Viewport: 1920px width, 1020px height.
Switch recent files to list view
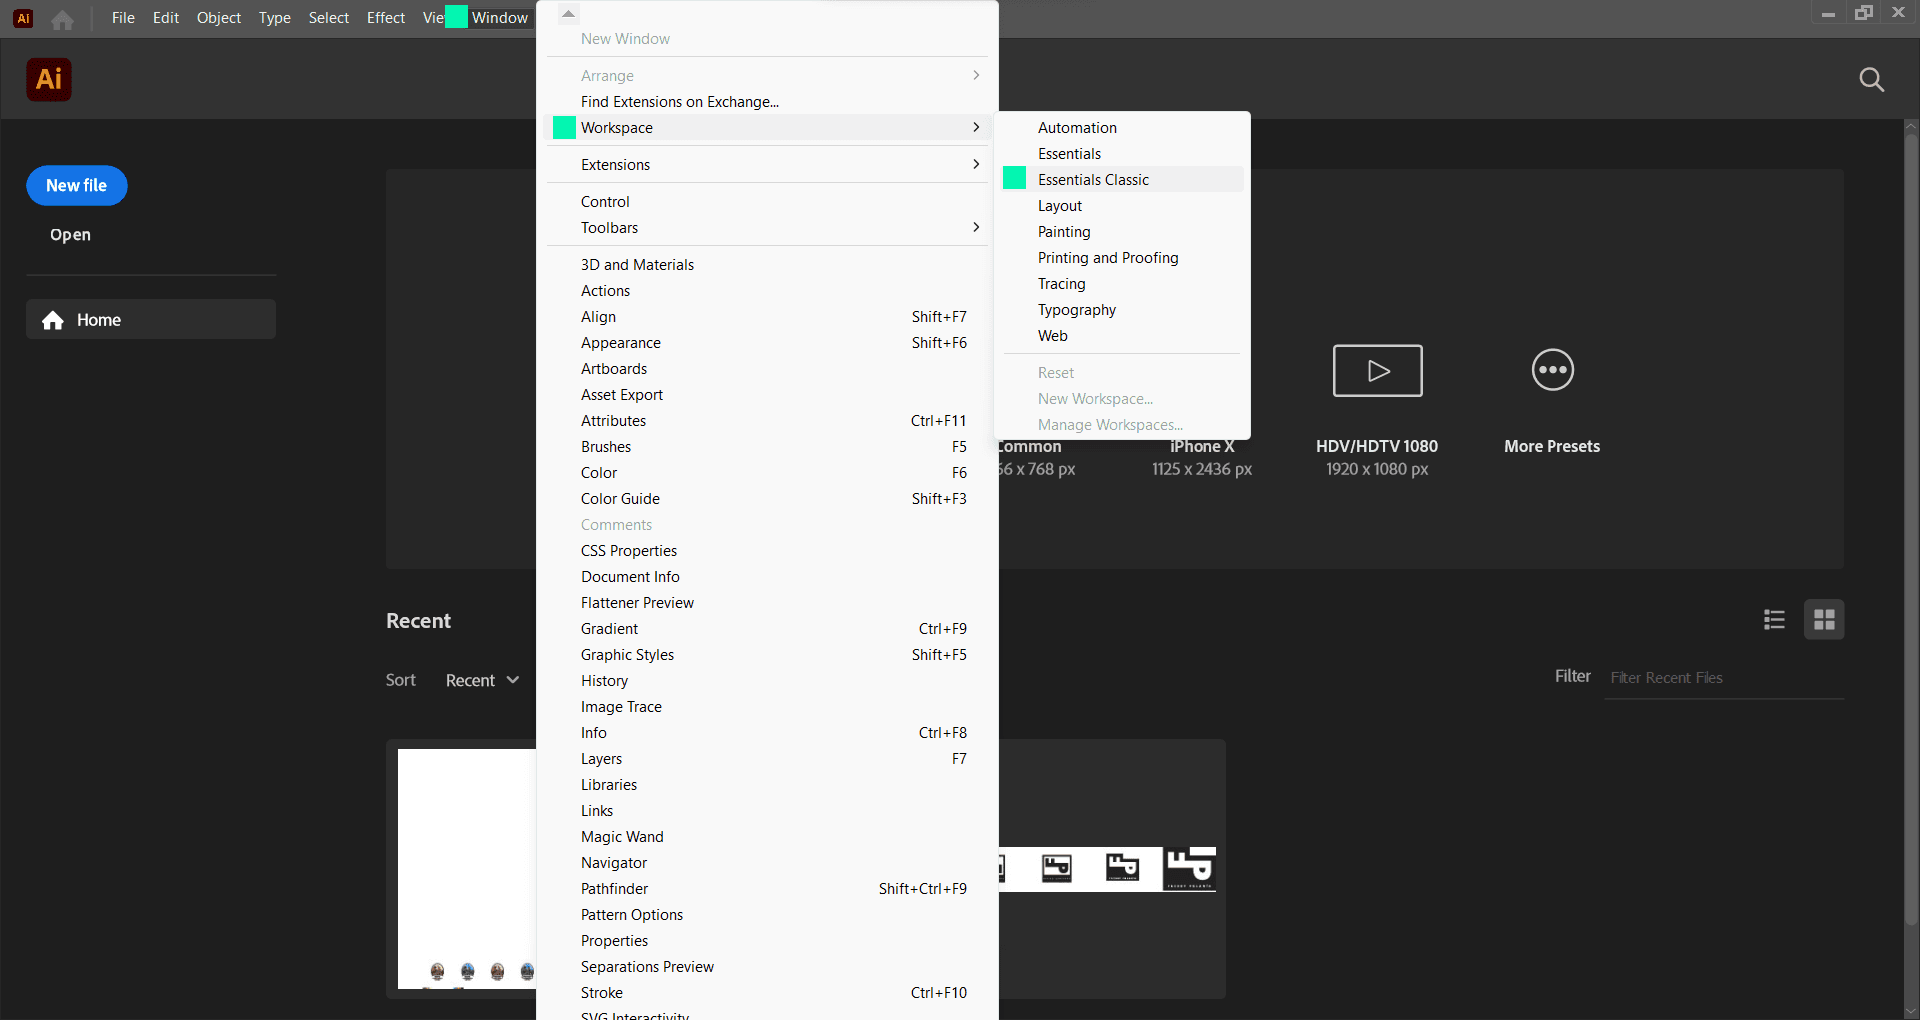1774,620
